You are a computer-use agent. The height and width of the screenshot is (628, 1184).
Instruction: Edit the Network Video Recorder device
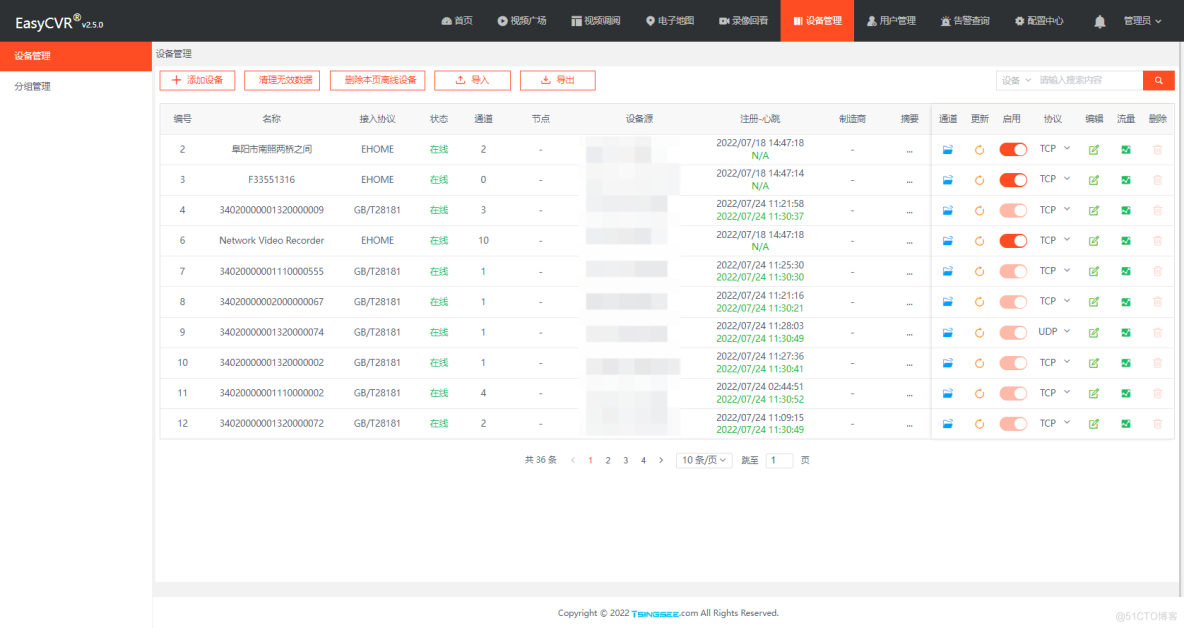1094,240
